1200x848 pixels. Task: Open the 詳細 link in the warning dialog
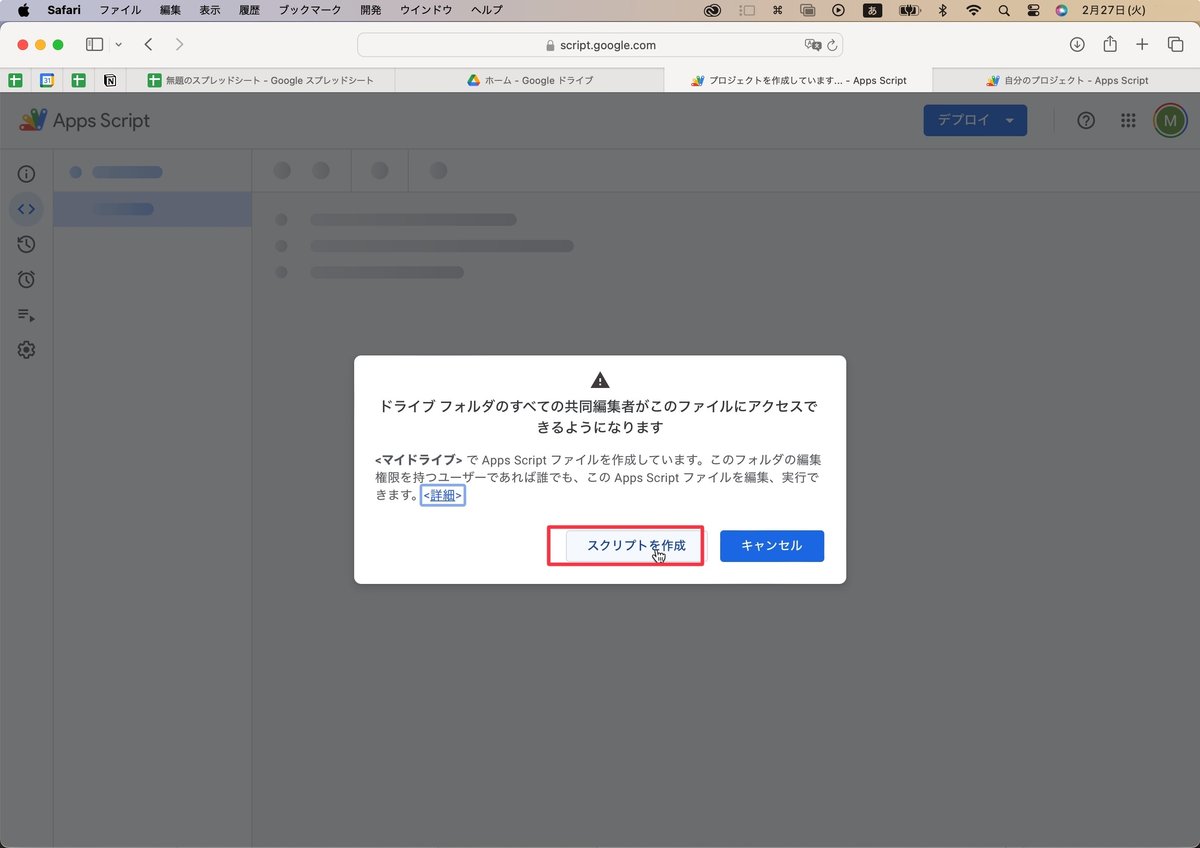click(442, 495)
